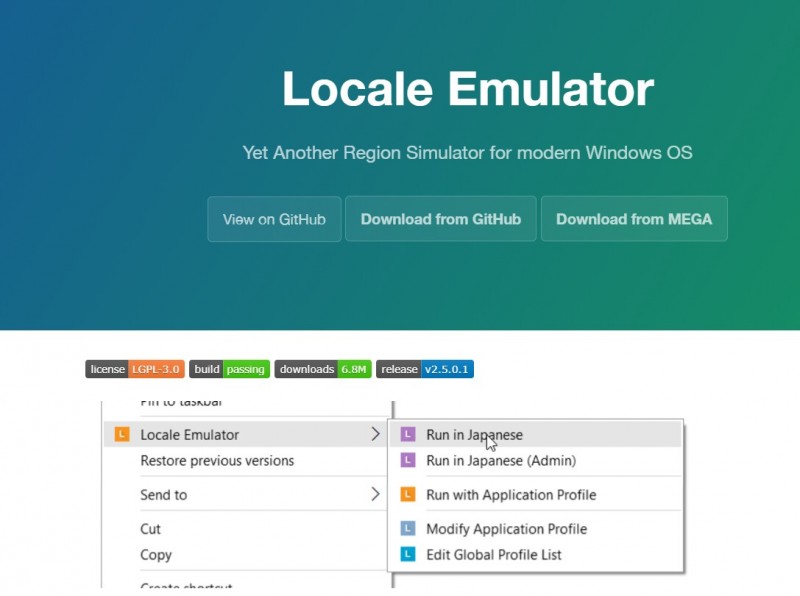The height and width of the screenshot is (596, 800).
Task: Choose Run in Japanese
Action: [535, 434]
